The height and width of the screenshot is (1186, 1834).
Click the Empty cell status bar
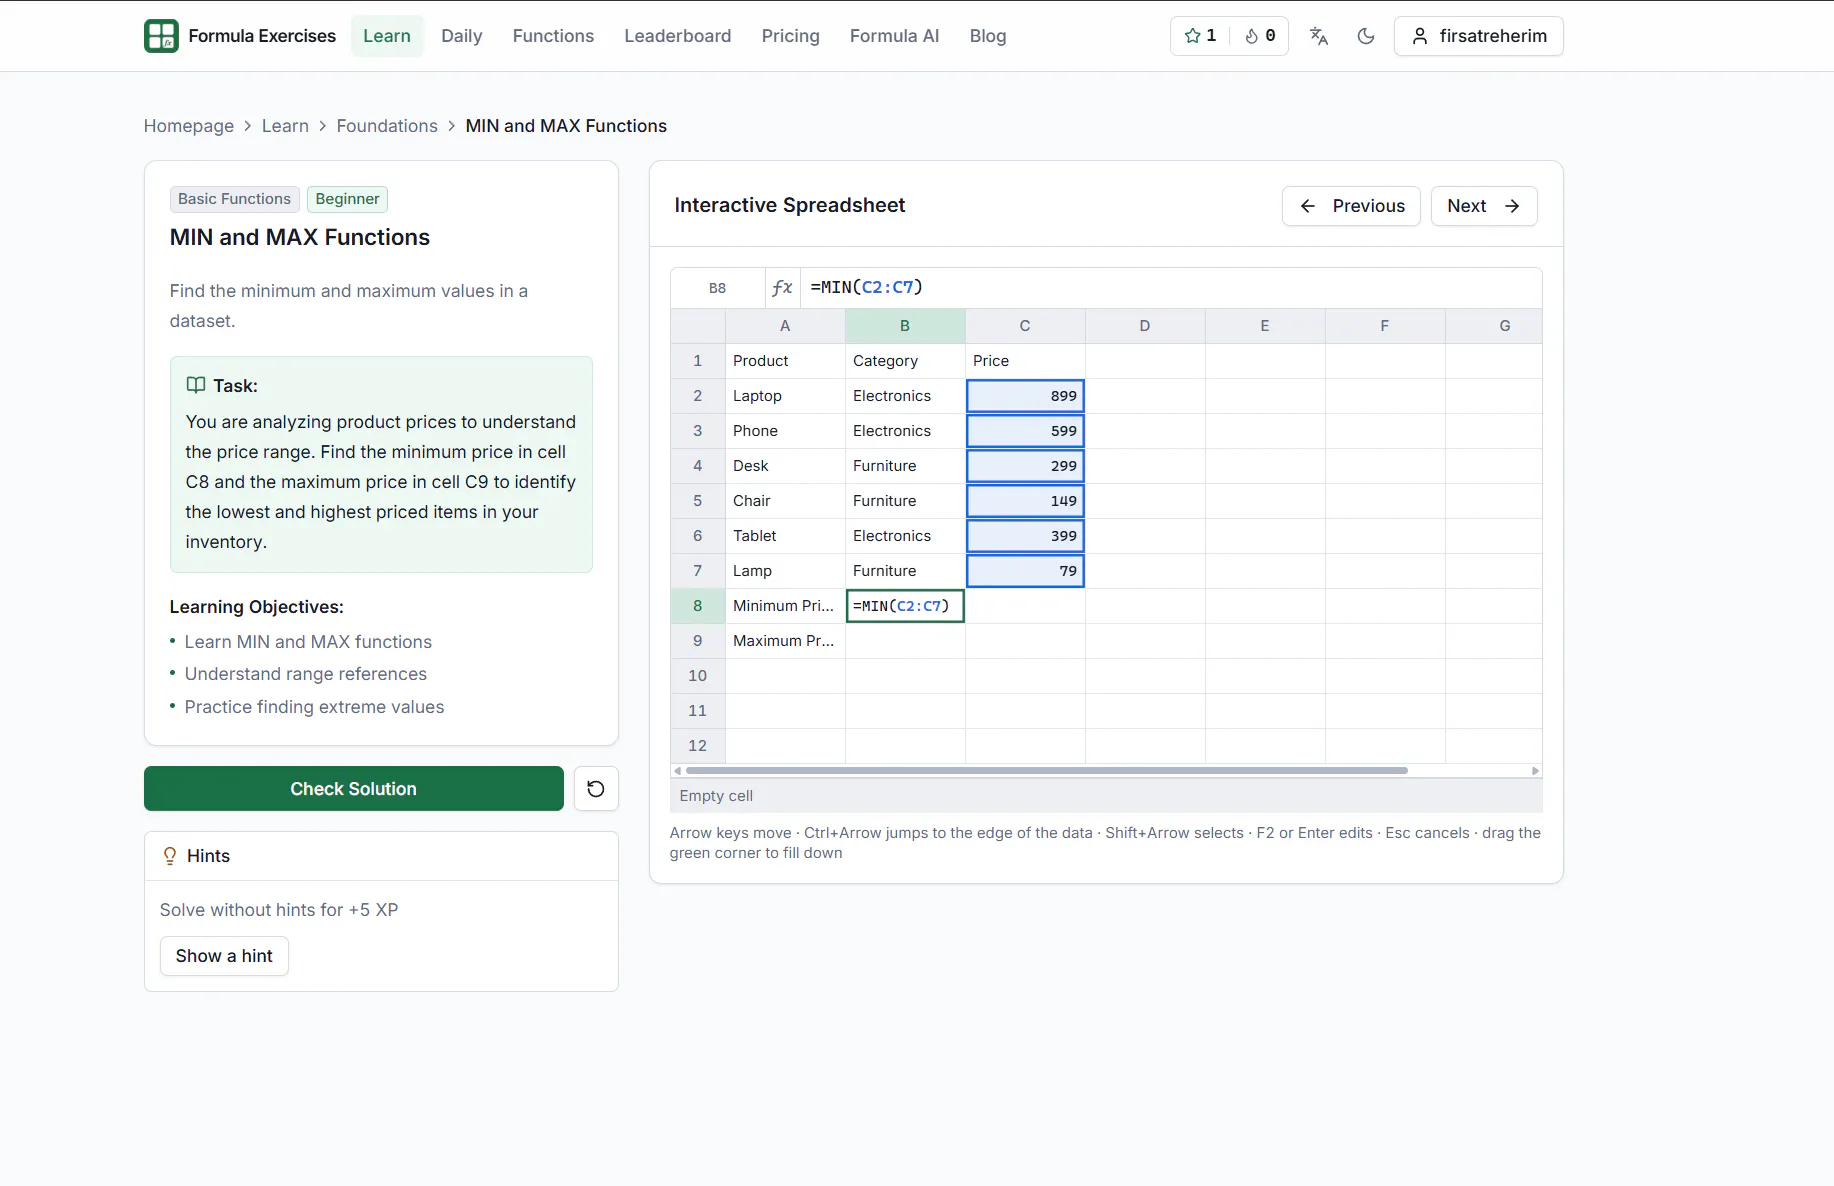1106,796
